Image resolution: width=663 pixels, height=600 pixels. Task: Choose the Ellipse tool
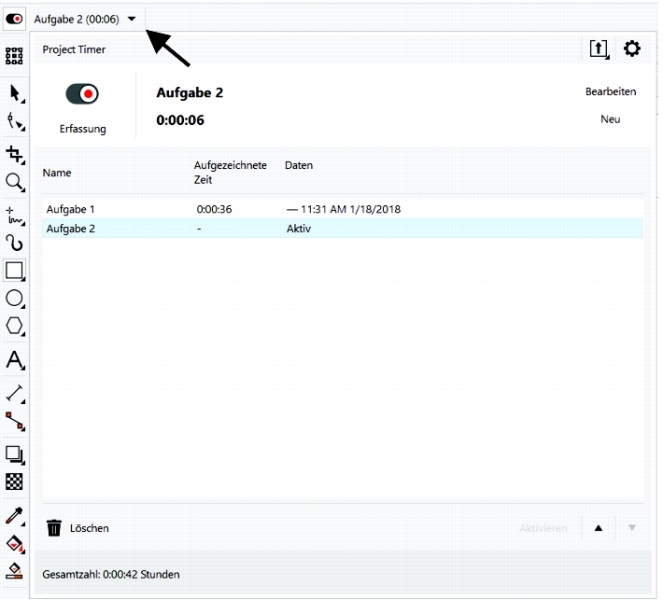tap(14, 299)
